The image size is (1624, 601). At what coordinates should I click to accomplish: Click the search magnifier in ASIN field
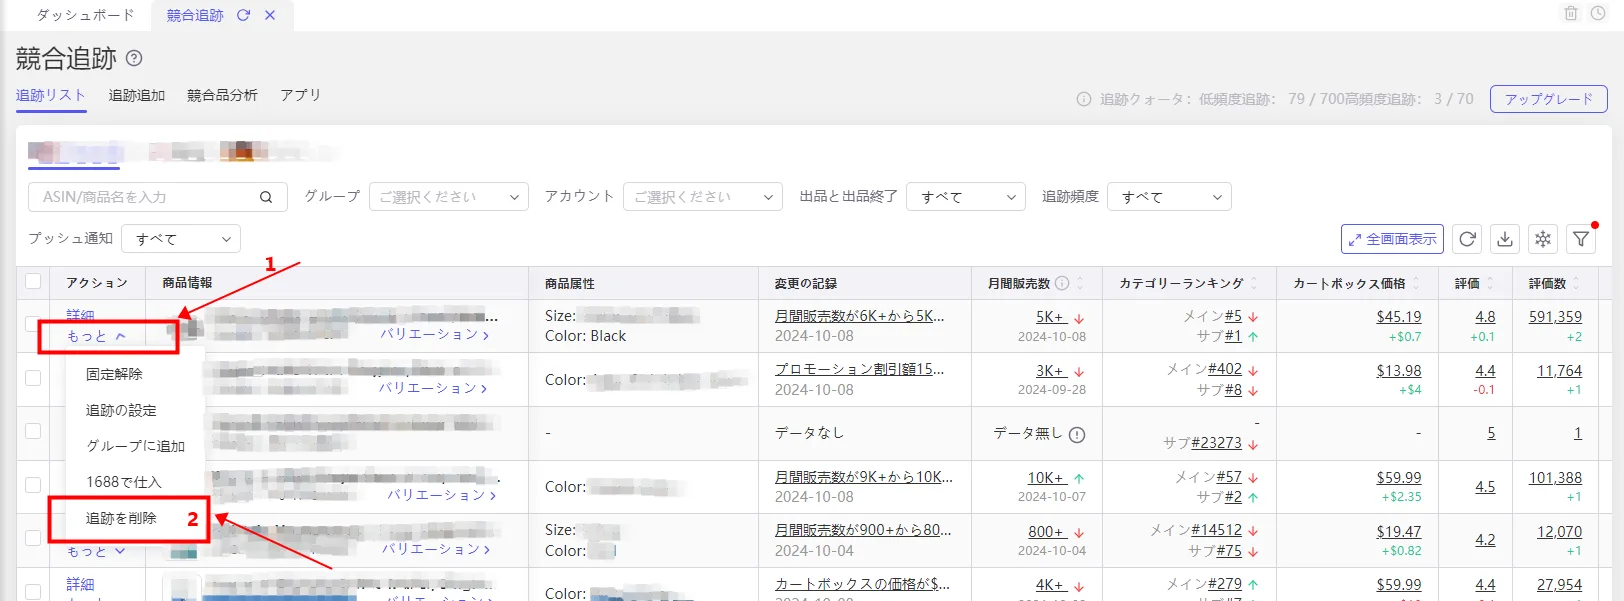[266, 197]
